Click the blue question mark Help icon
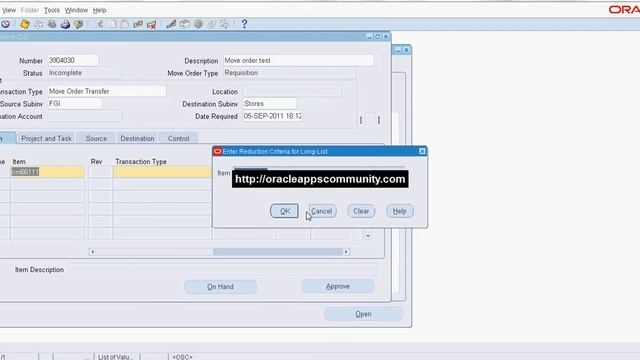 (x=244, y=24)
